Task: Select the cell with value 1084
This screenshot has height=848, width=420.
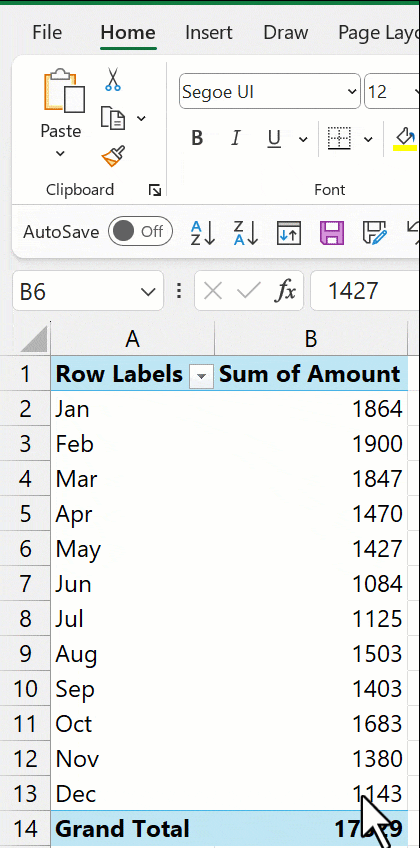Action: point(311,584)
